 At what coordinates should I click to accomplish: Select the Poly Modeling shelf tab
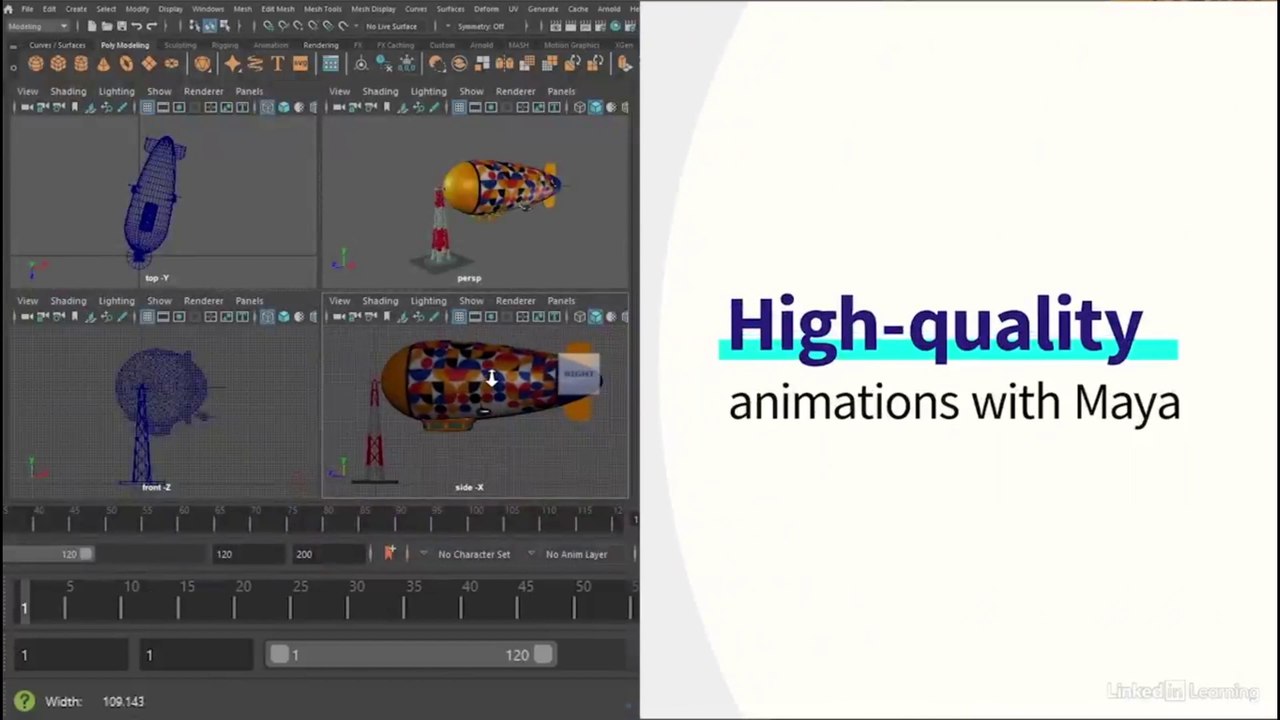[x=125, y=45]
